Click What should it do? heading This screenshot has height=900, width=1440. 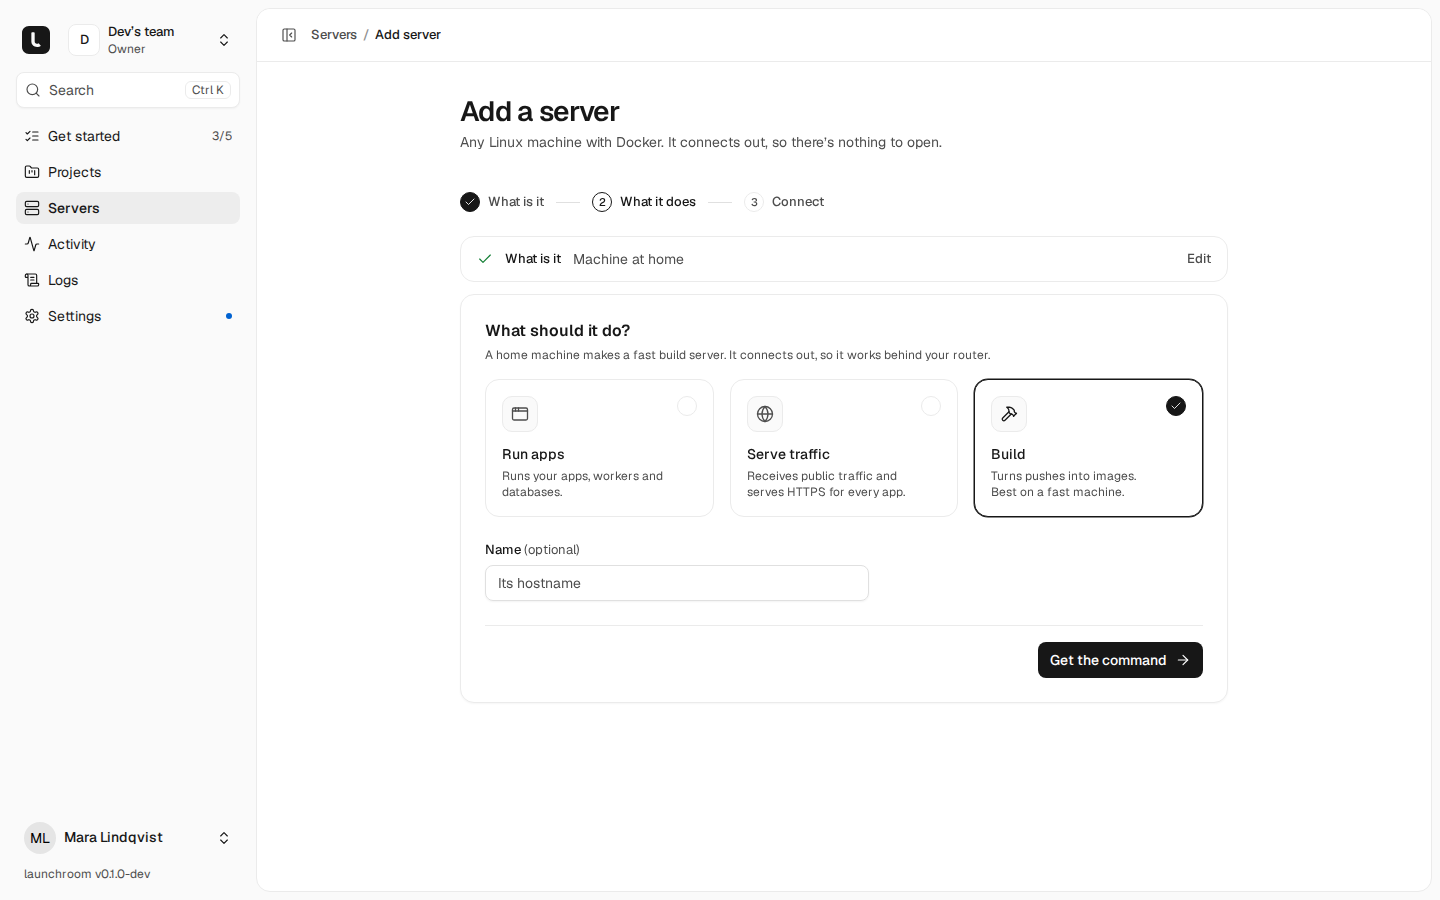pyautogui.click(x=557, y=330)
